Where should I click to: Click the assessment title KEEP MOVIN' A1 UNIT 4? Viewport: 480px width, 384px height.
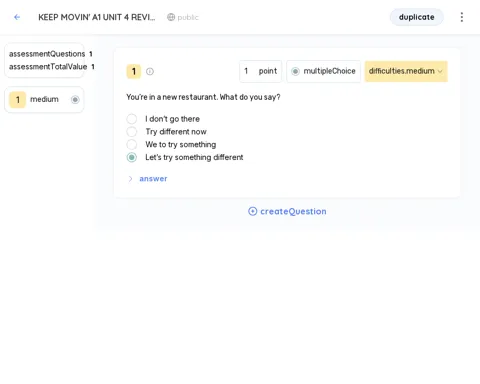point(97,17)
